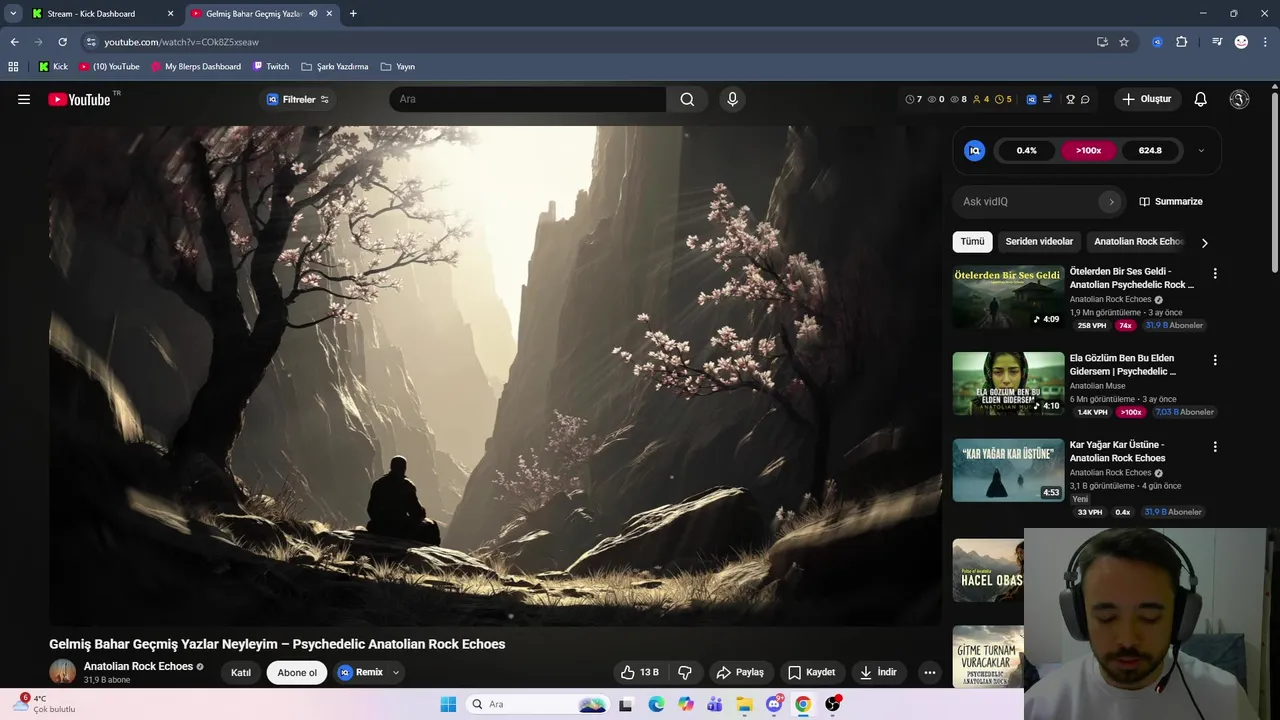Expand the Remix dropdown arrow

point(396,672)
